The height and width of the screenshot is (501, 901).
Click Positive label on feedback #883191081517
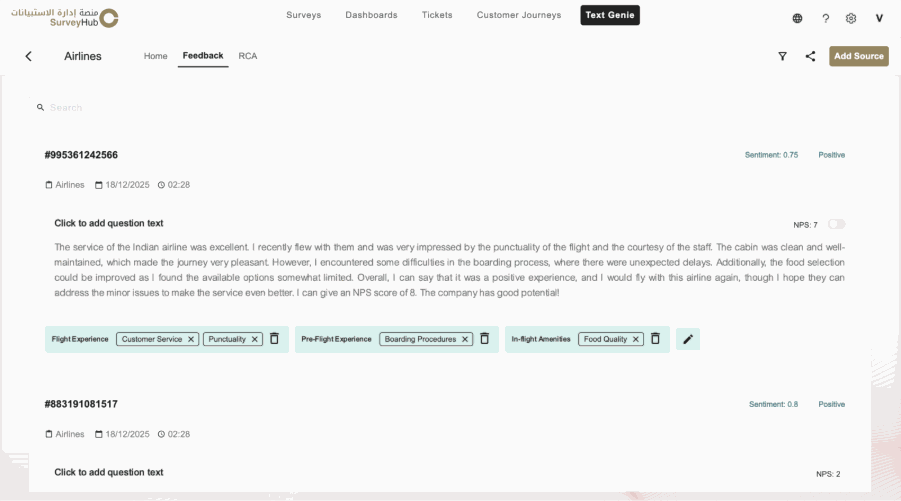[x=831, y=404]
